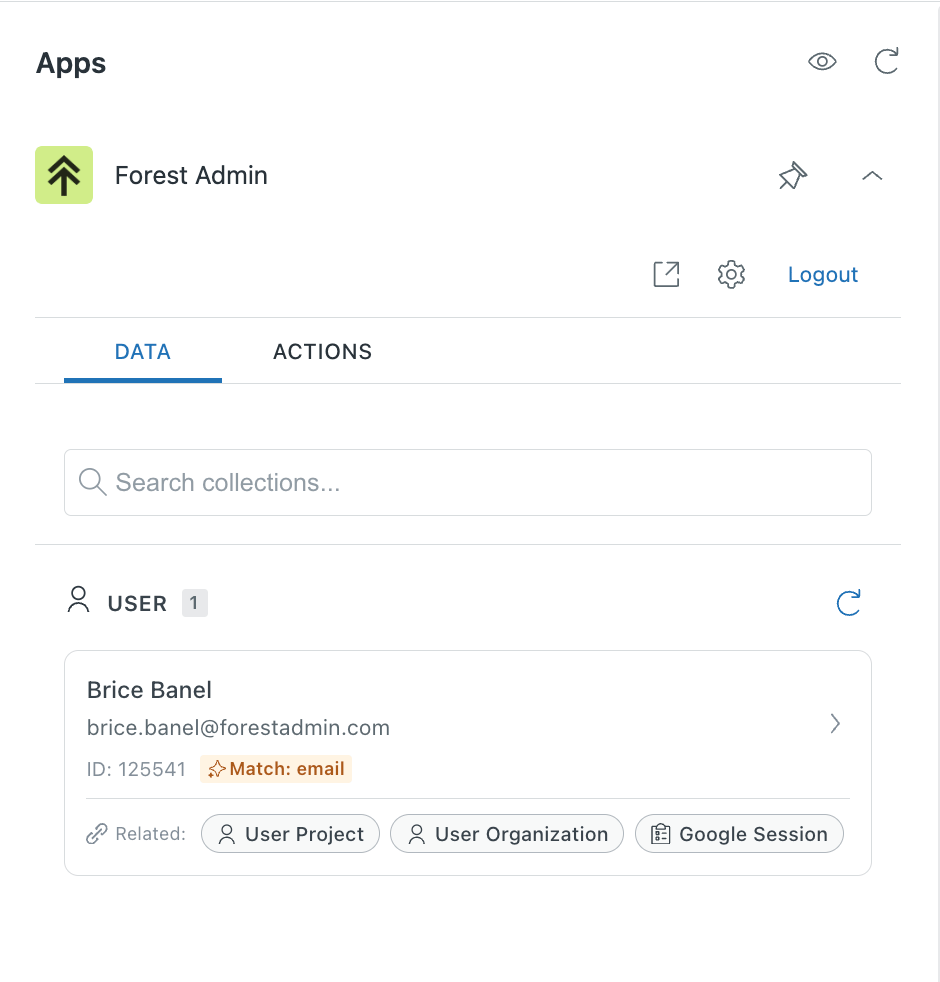Click the Forest Admin logo
This screenshot has height=982, width=940.
[64, 175]
